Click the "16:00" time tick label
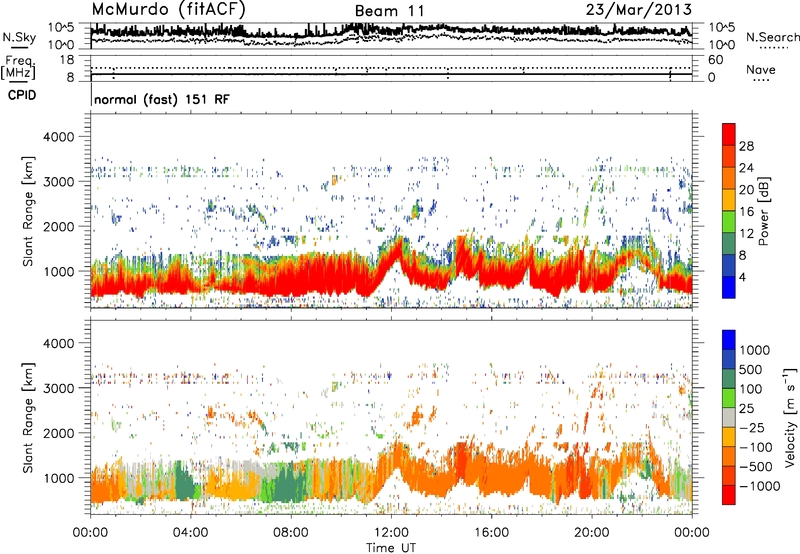The height and width of the screenshot is (554, 800). tap(491, 533)
